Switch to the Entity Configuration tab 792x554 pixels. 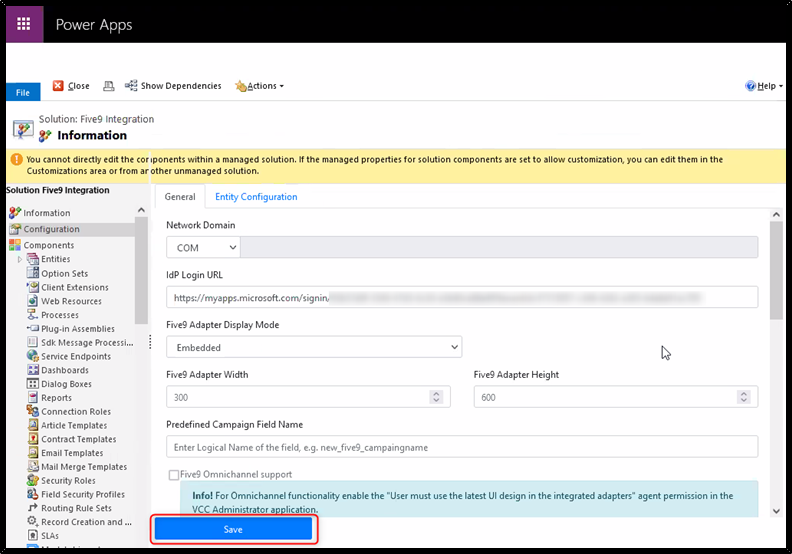256,196
